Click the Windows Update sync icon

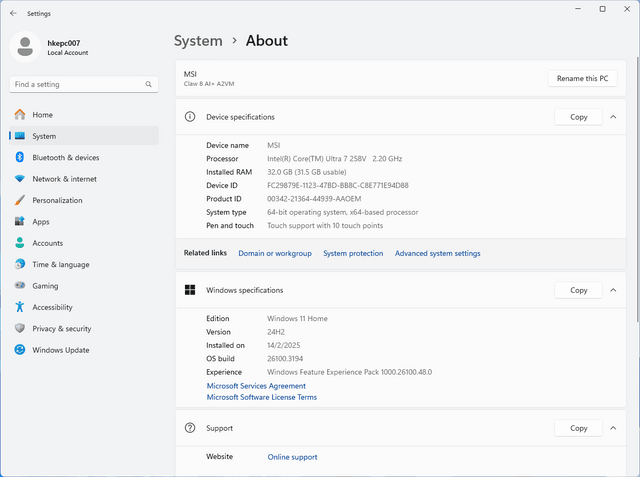click(x=20, y=350)
